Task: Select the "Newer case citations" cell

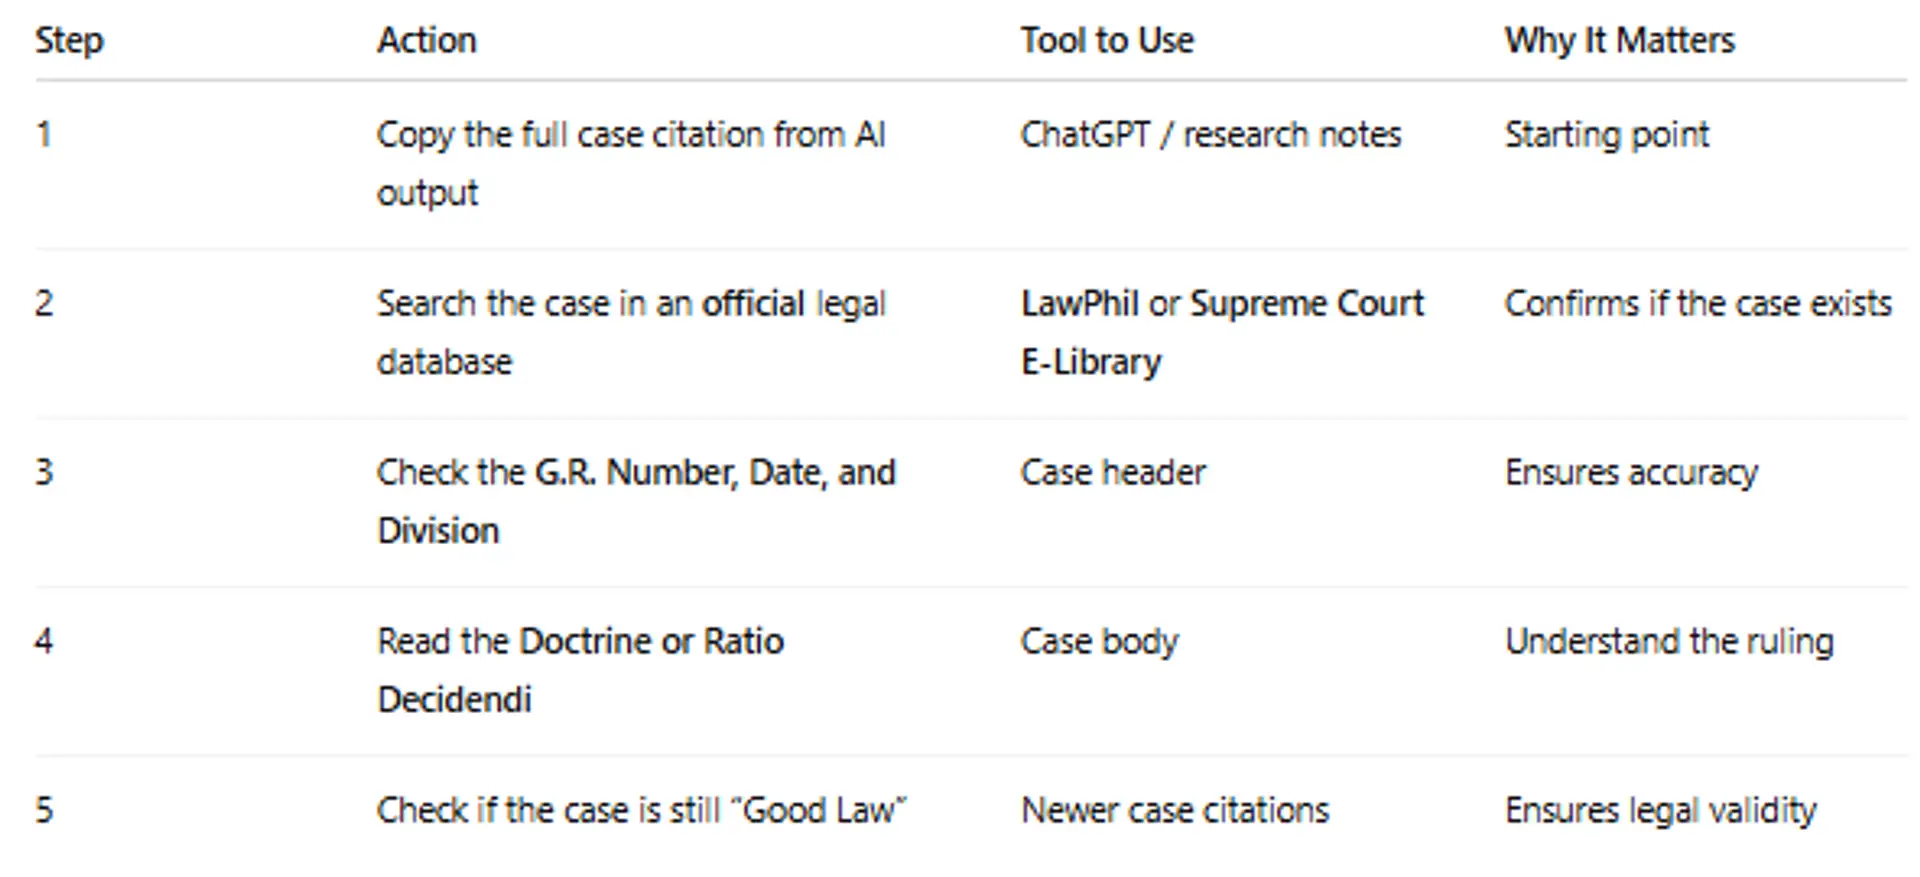Action: [1175, 810]
